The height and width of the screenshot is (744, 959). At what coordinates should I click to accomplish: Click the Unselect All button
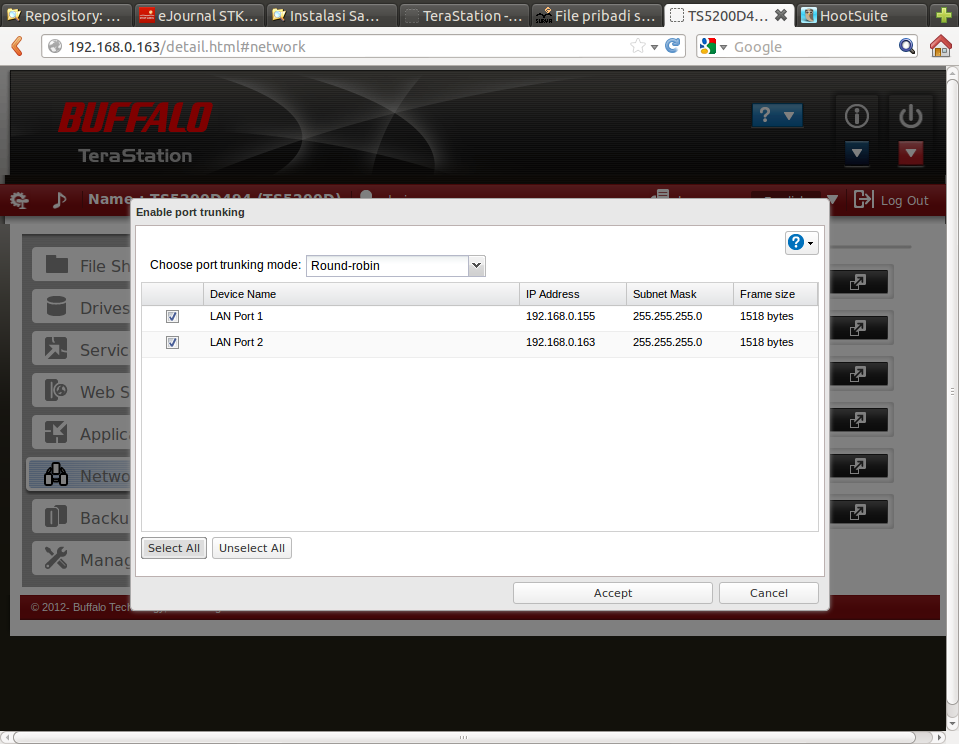pyautogui.click(x=251, y=548)
